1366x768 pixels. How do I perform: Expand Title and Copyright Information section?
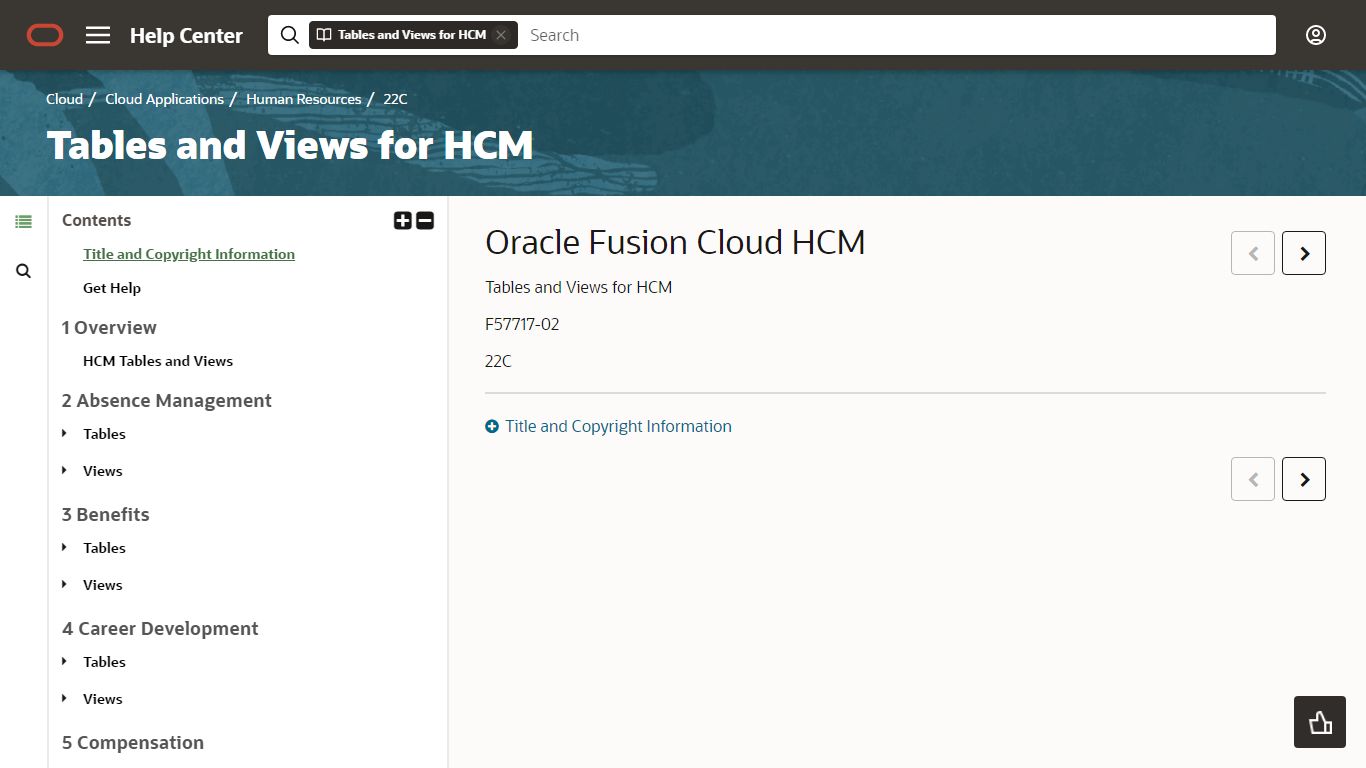tap(608, 426)
